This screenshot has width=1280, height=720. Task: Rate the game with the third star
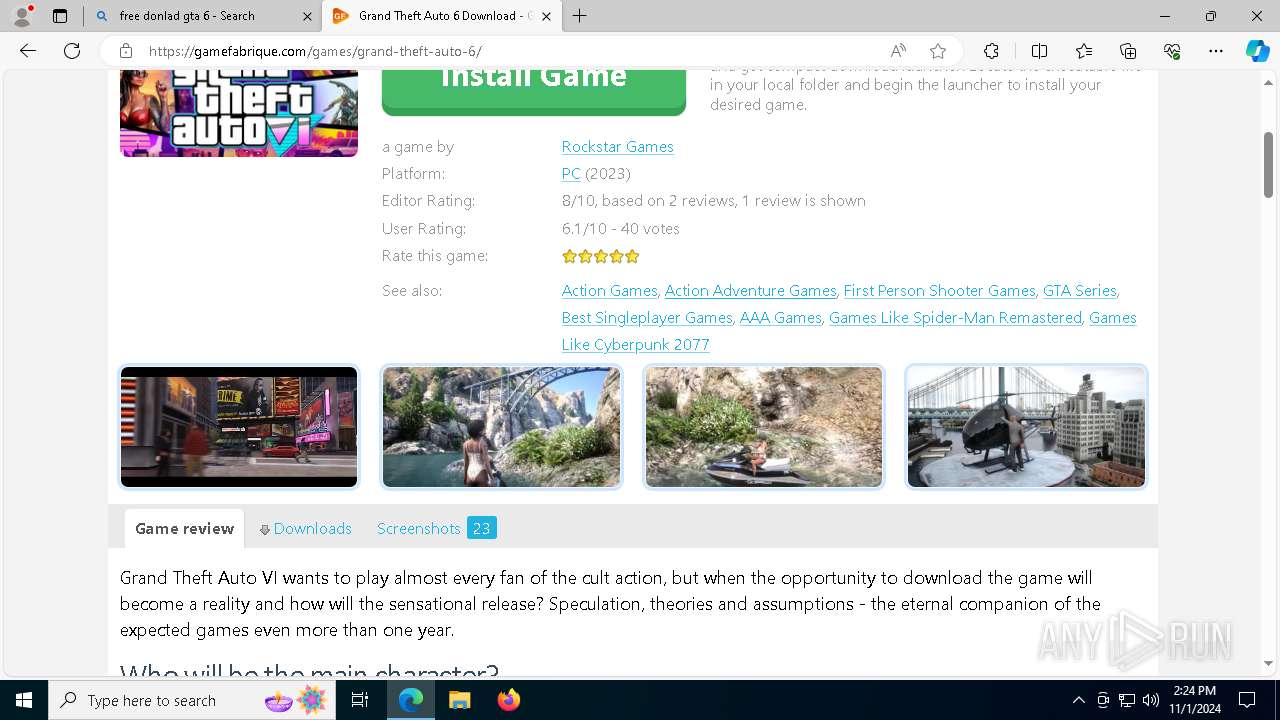click(601, 256)
